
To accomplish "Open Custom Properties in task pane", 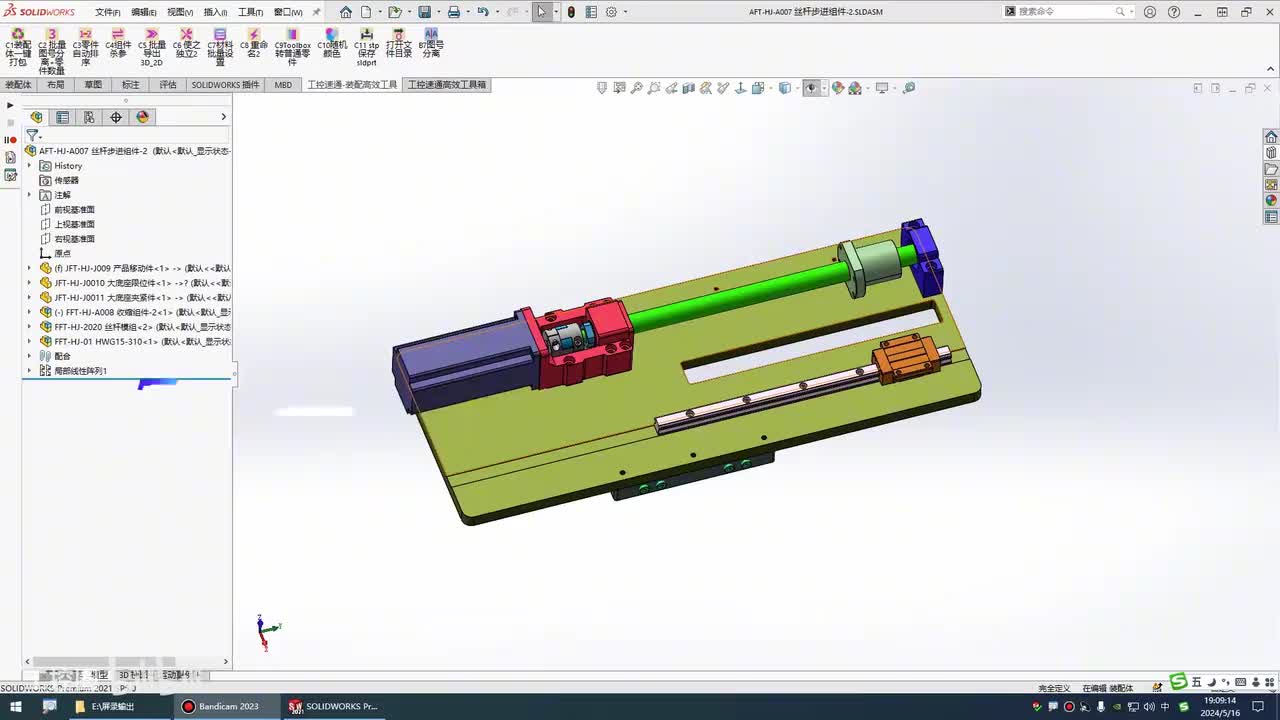I will [x=1271, y=217].
